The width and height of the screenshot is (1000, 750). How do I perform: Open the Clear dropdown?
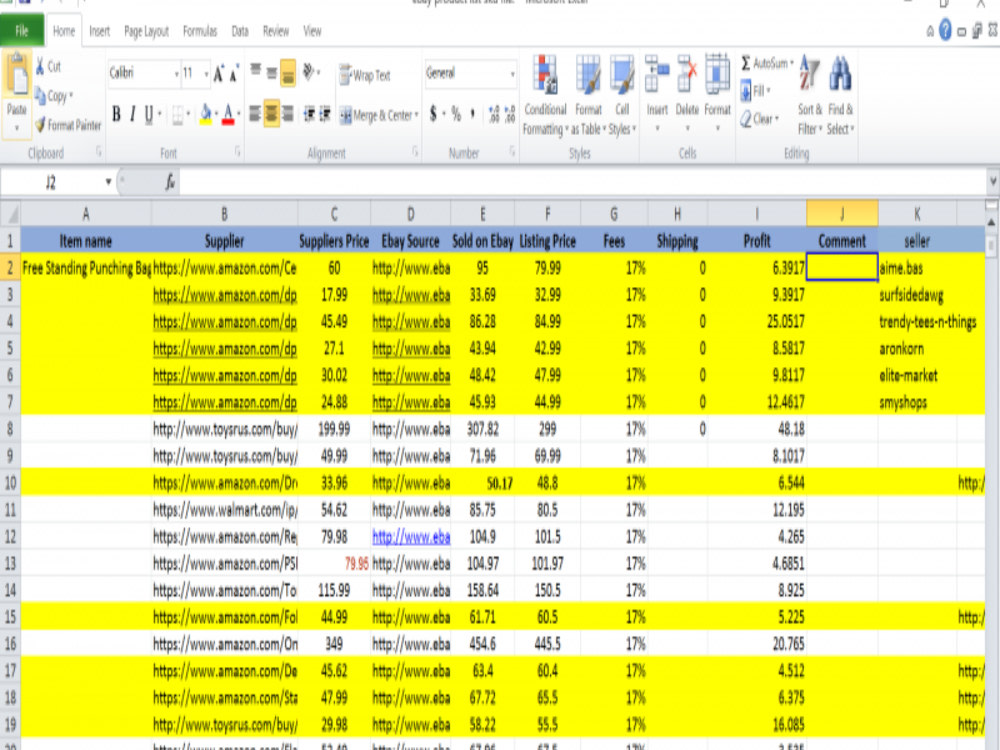click(x=759, y=119)
